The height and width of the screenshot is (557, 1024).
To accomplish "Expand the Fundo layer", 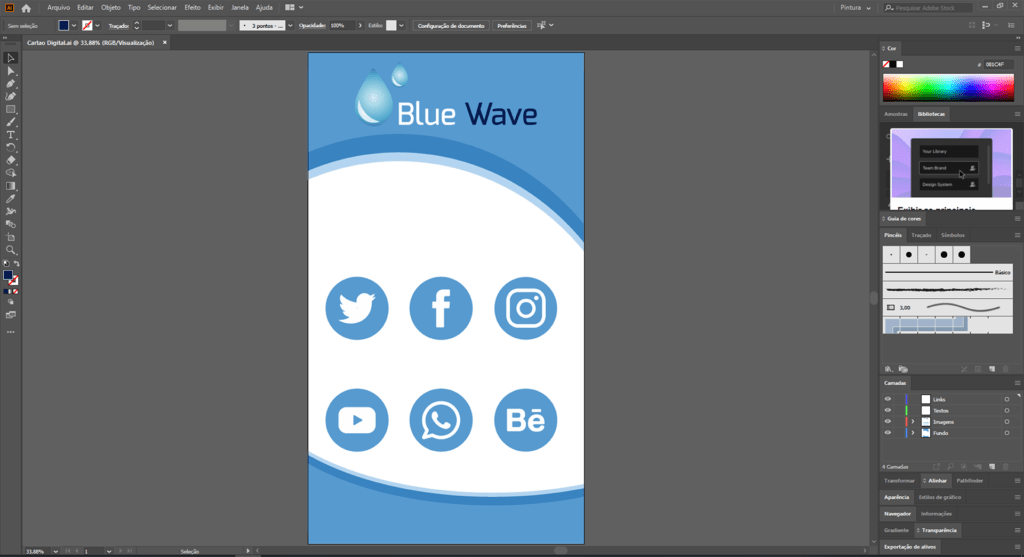I will [913, 433].
